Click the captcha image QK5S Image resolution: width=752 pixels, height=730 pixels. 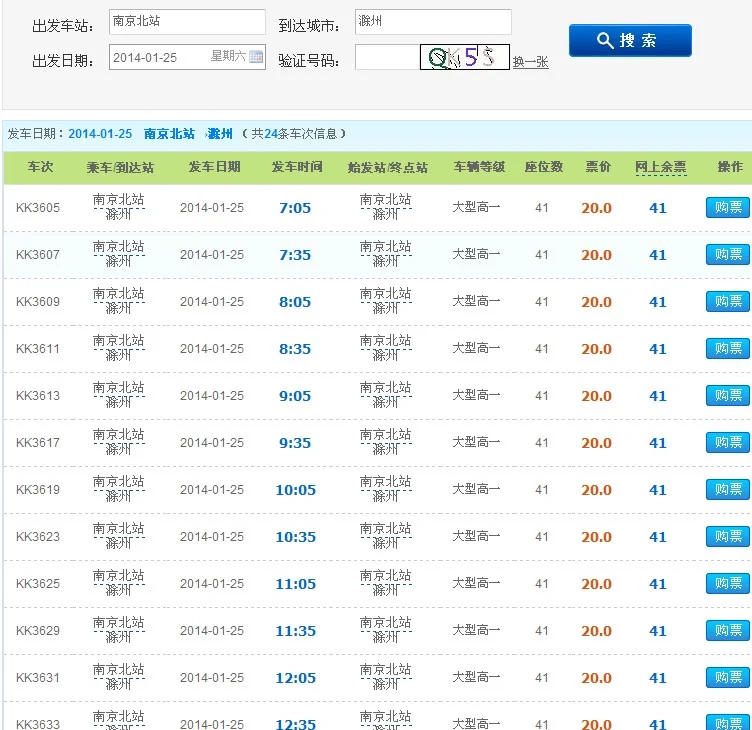pos(464,57)
